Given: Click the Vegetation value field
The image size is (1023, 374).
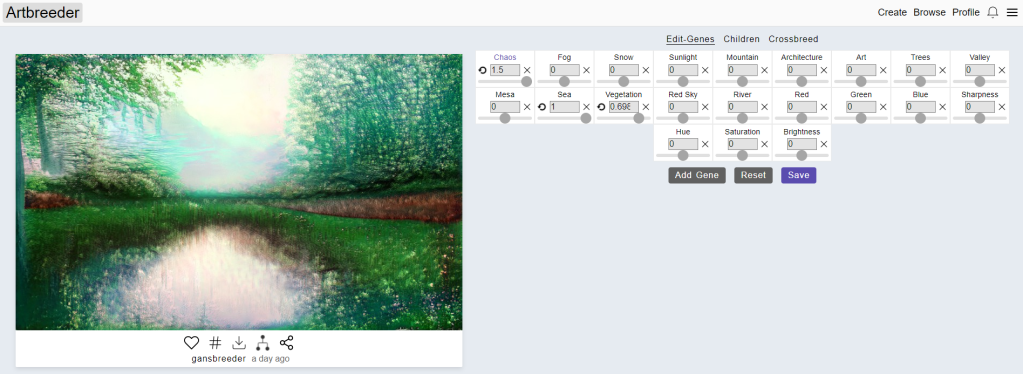Looking at the screenshot, I should click(x=624, y=107).
